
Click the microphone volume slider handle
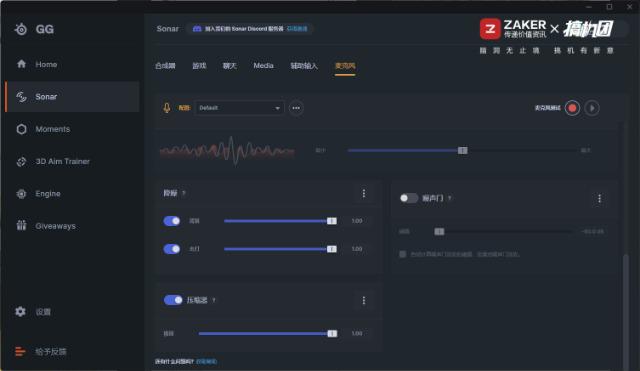click(462, 151)
